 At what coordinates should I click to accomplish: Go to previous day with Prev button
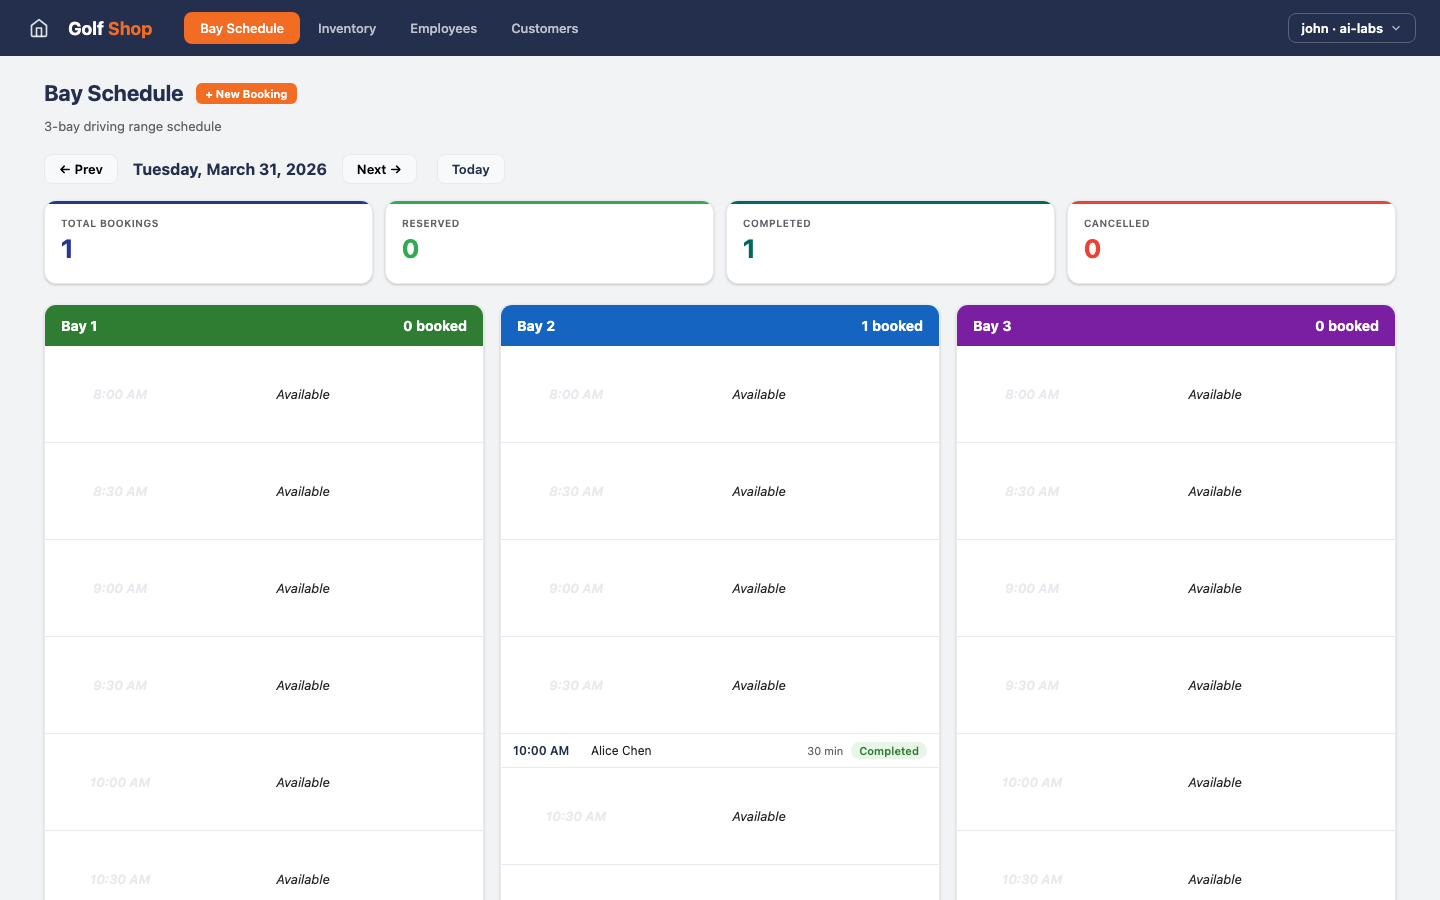pyautogui.click(x=81, y=169)
